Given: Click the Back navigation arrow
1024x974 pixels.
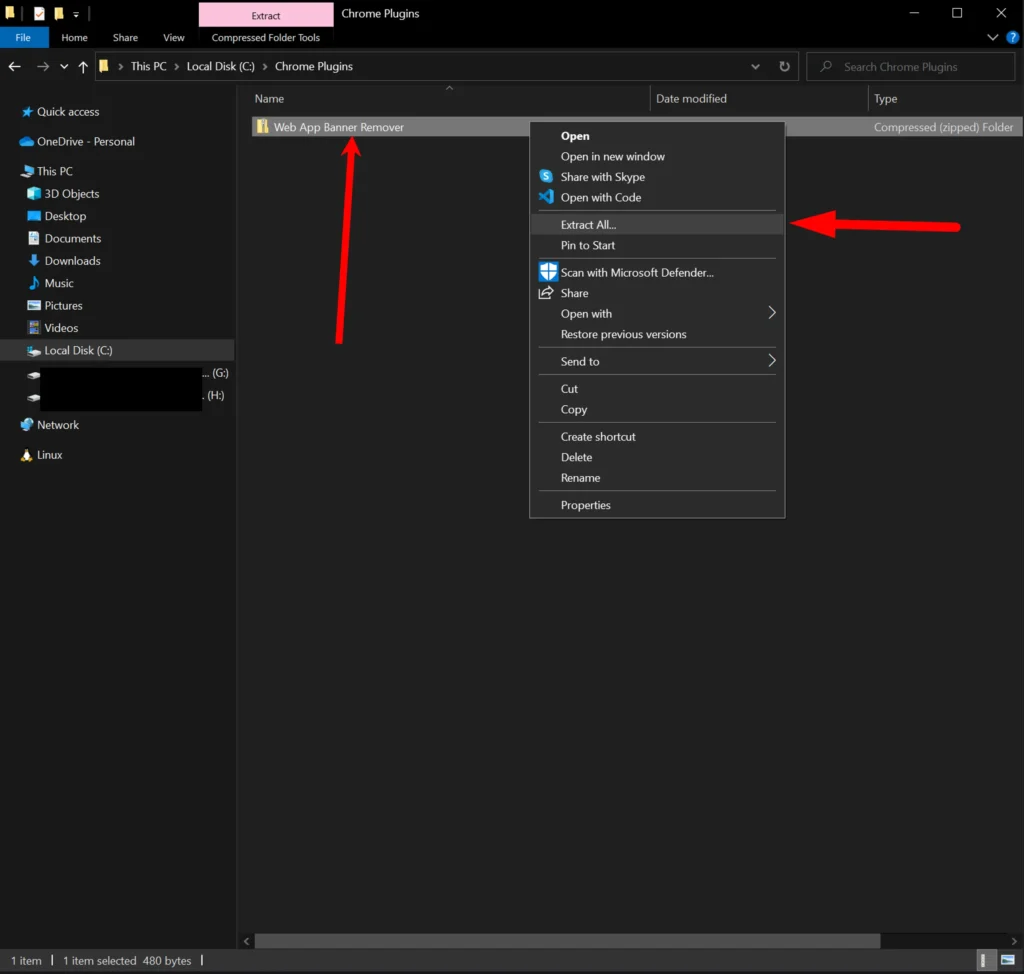Looking at the screenshot, I should (14, 67).
